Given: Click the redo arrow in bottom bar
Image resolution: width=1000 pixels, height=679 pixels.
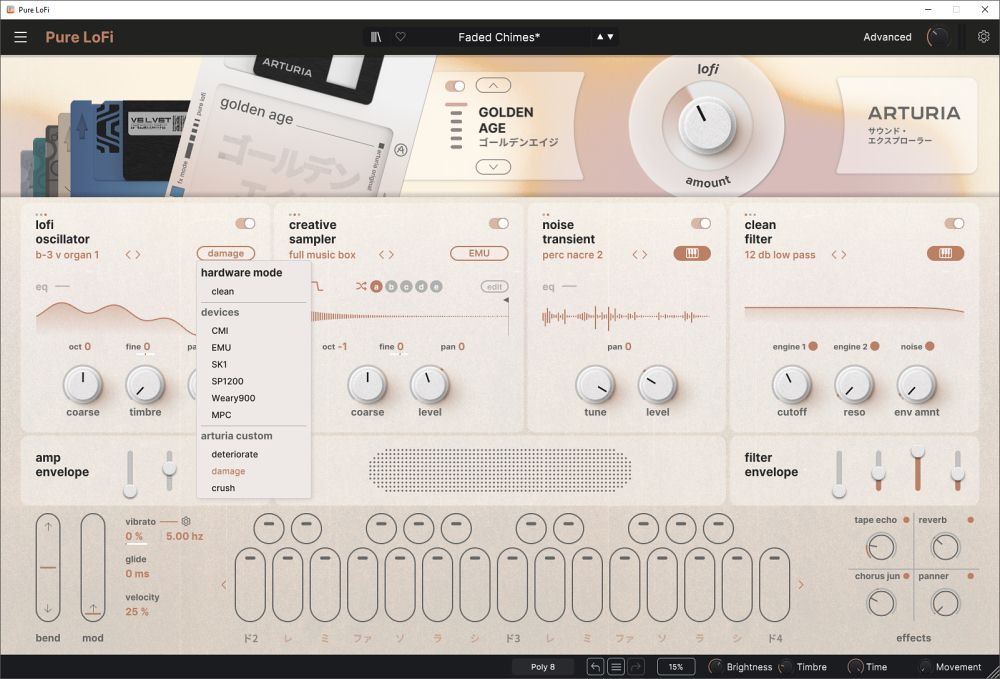Looking at the screenshot, I should click(x=636, y=667).
